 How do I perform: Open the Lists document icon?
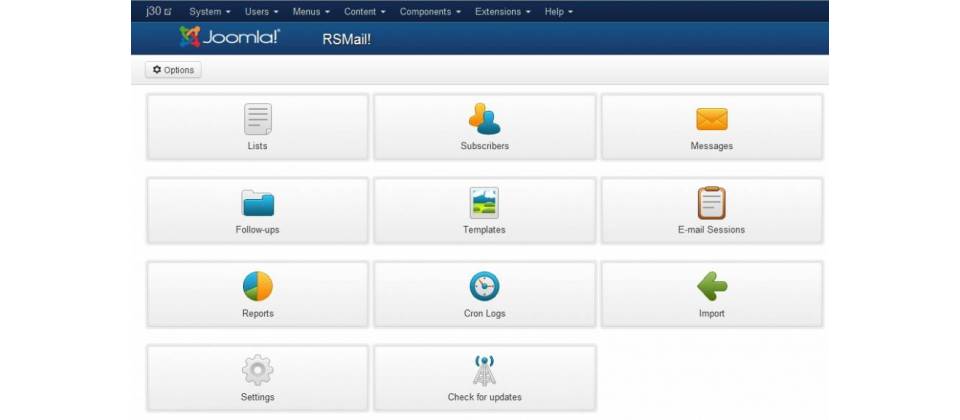258,119
